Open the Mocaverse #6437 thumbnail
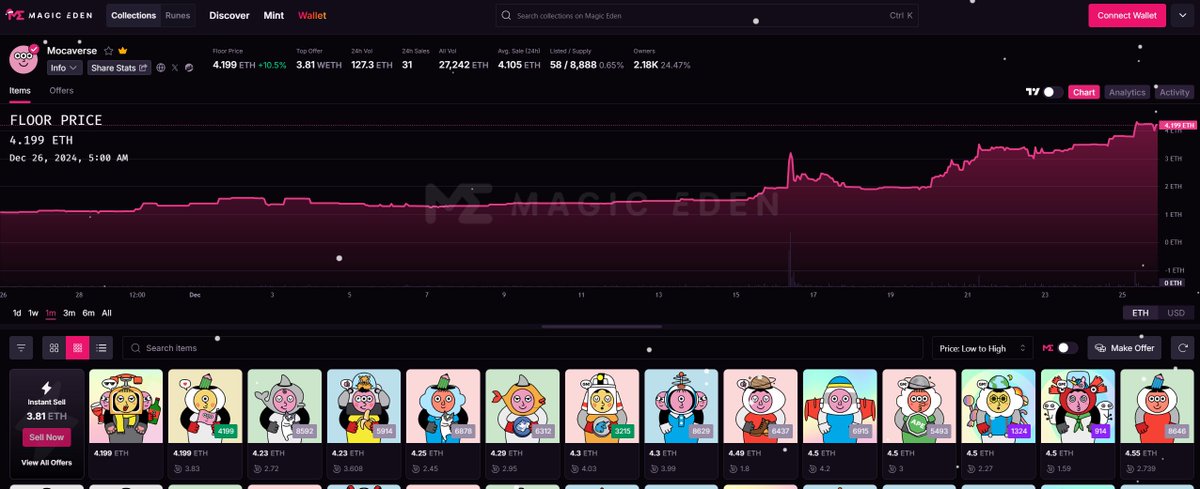The width and height of the screenshot is (1200, 489). 760,406
